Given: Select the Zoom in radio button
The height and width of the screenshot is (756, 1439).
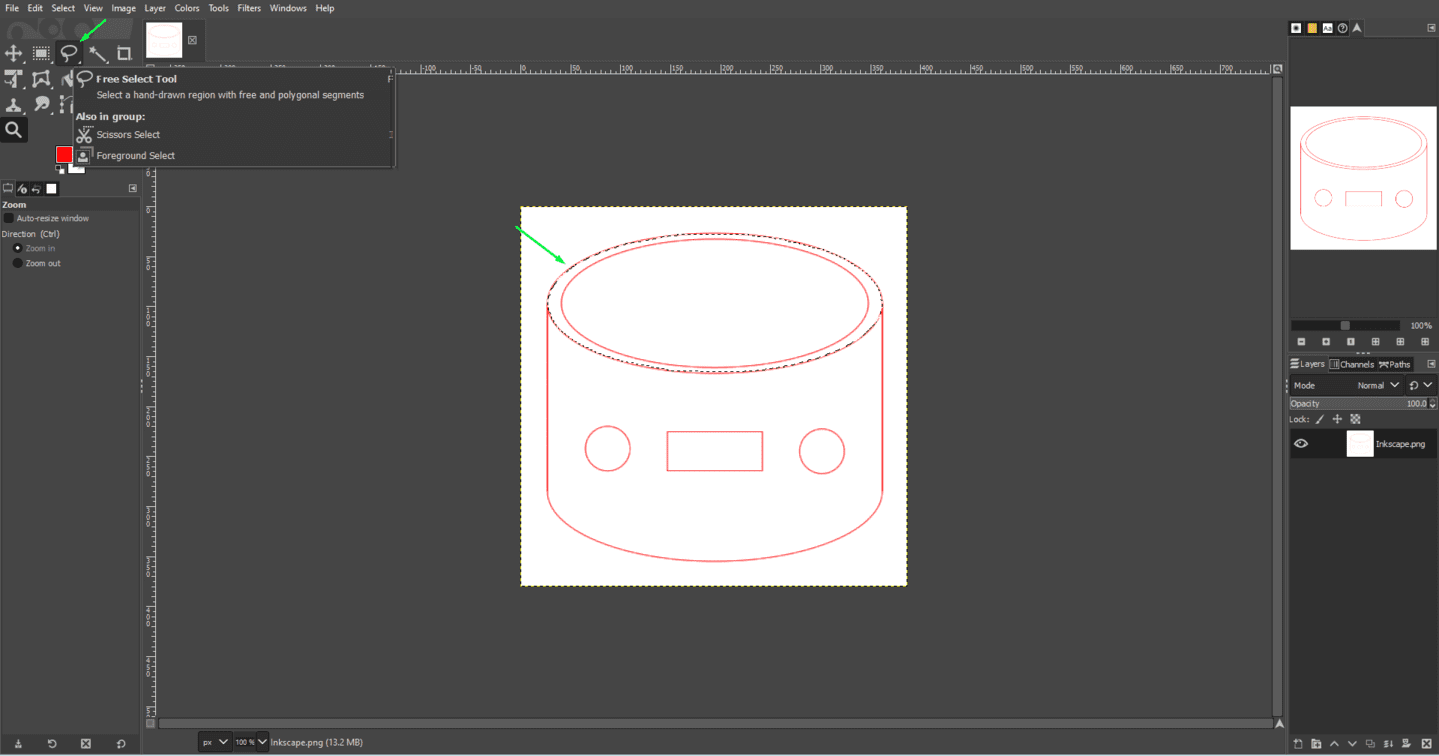Looking at the screenshot, I should pos(17,248).
